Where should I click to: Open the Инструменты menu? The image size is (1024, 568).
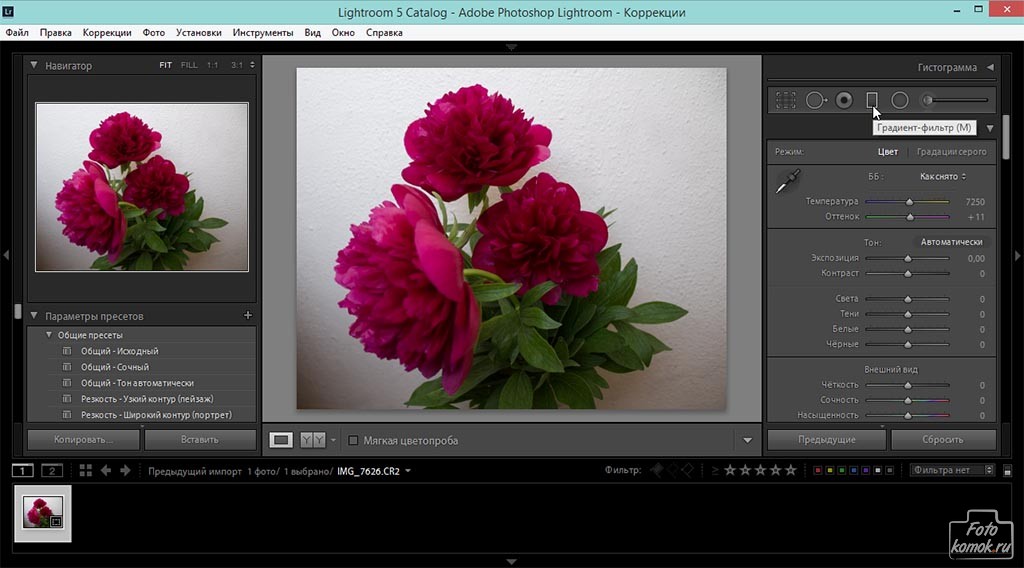click(262, 32)
